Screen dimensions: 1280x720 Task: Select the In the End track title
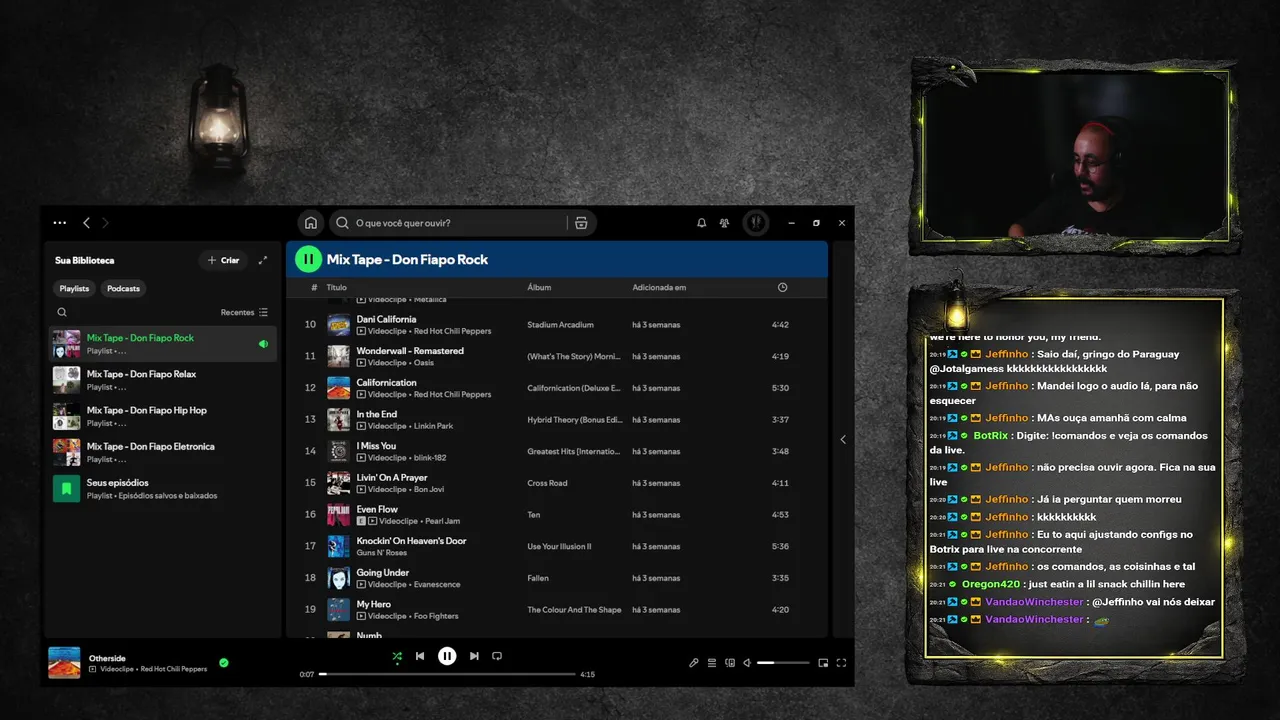pos(377,414)
